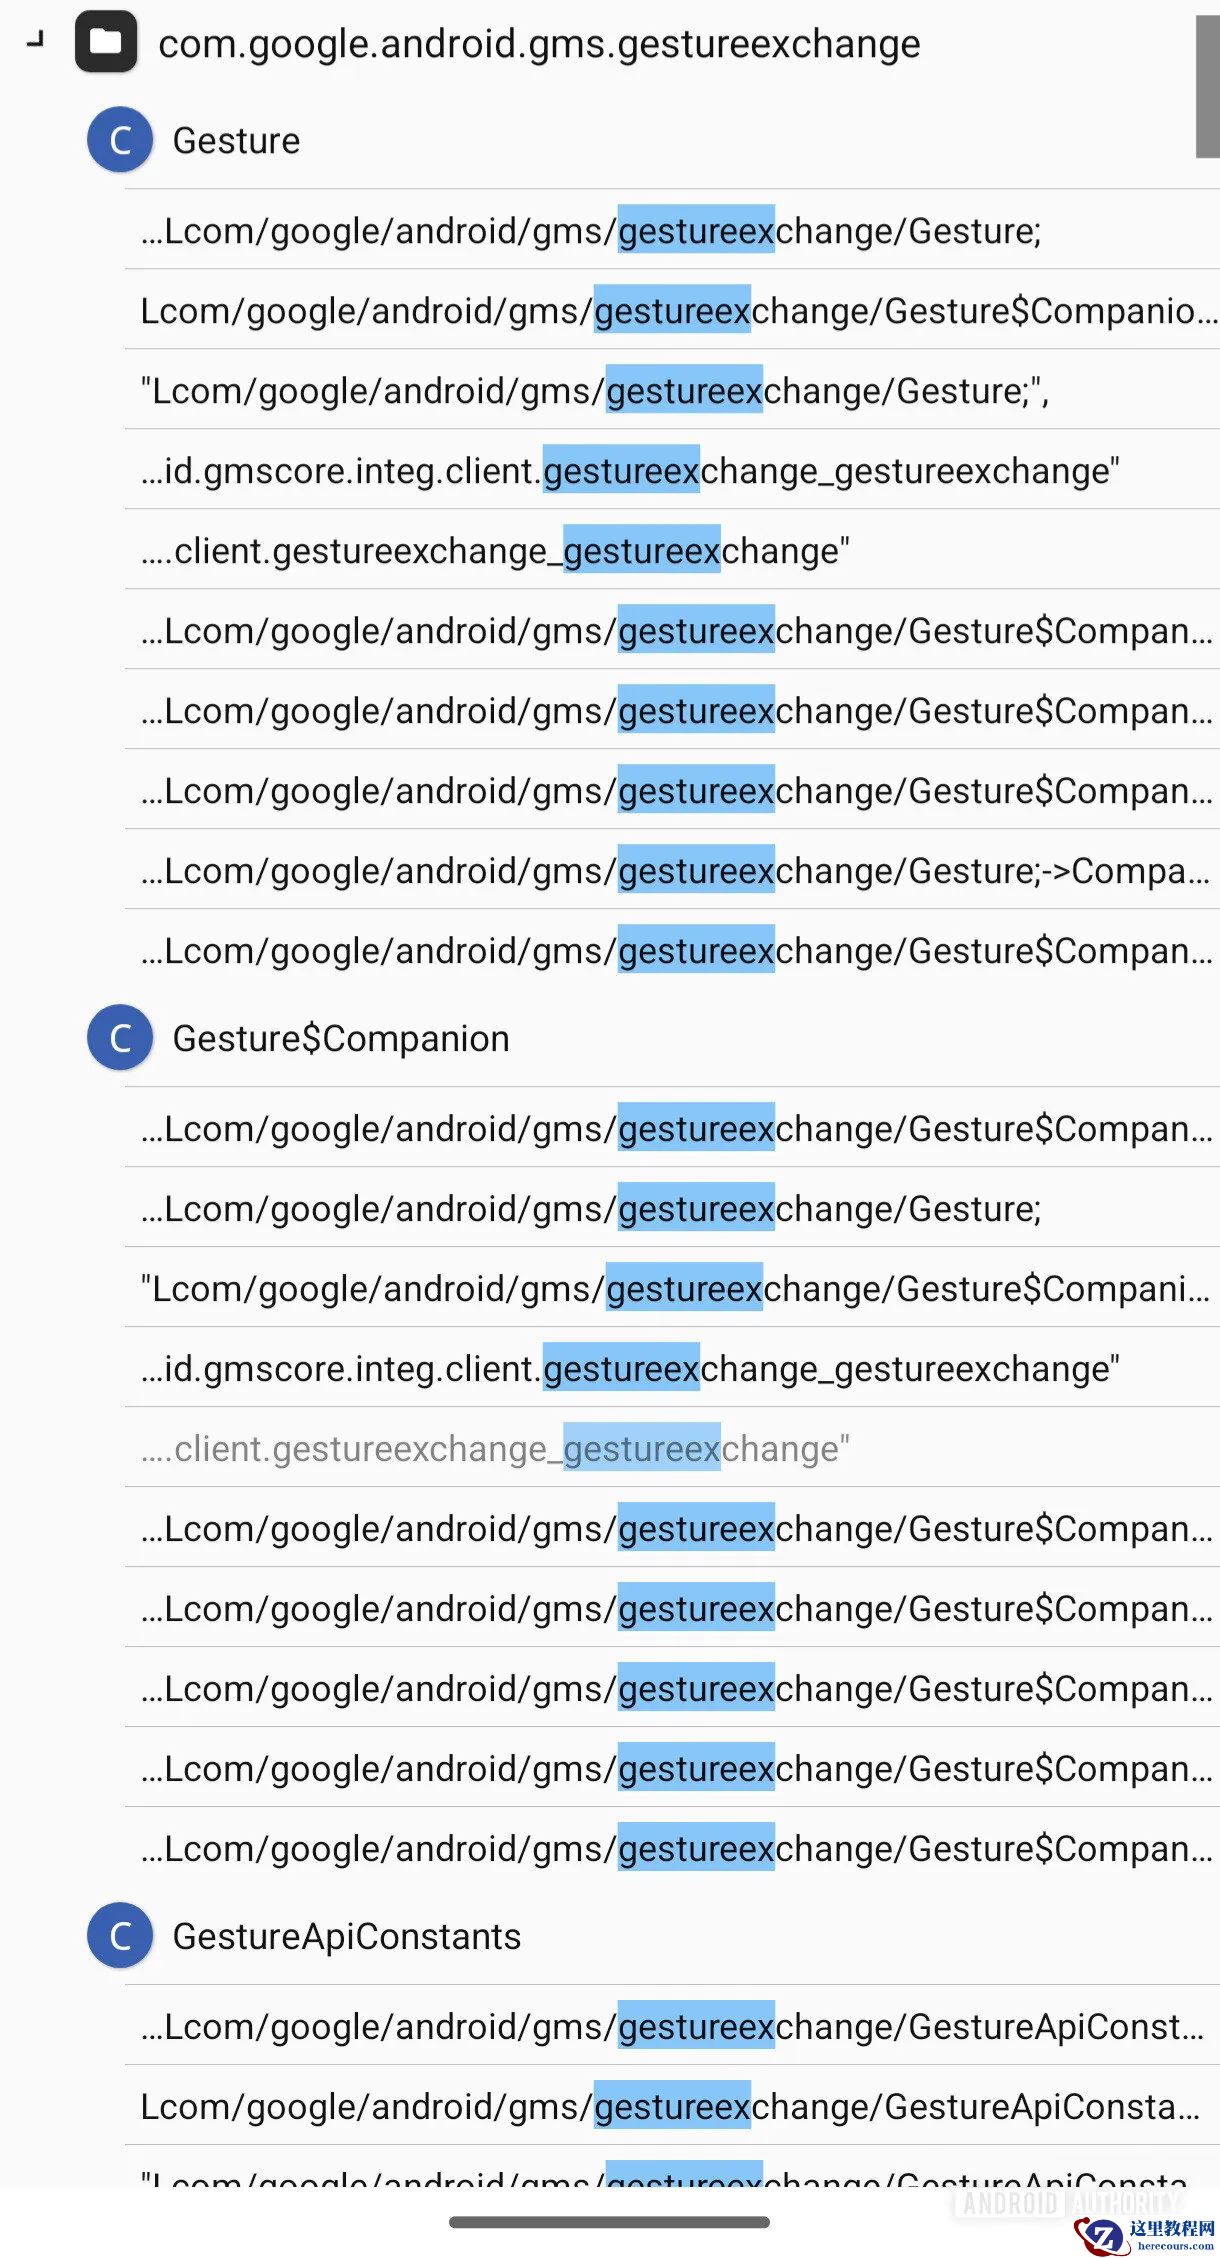Select first id.gmscore.integ.client result under Gesture
1220x2258 pixels.
[630, 471]
